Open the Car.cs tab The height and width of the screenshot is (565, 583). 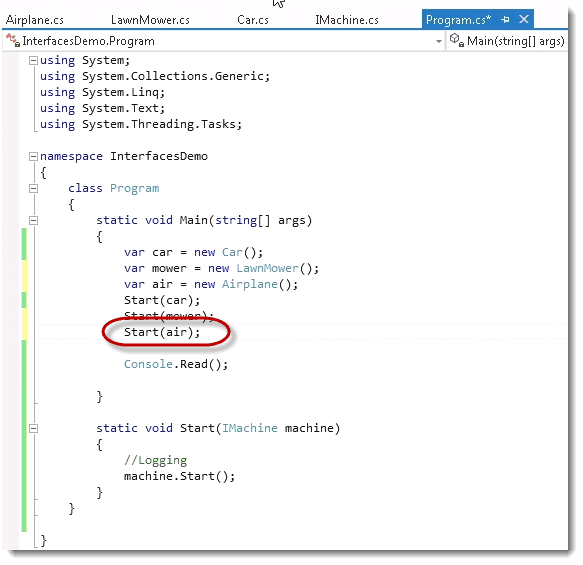253,20
